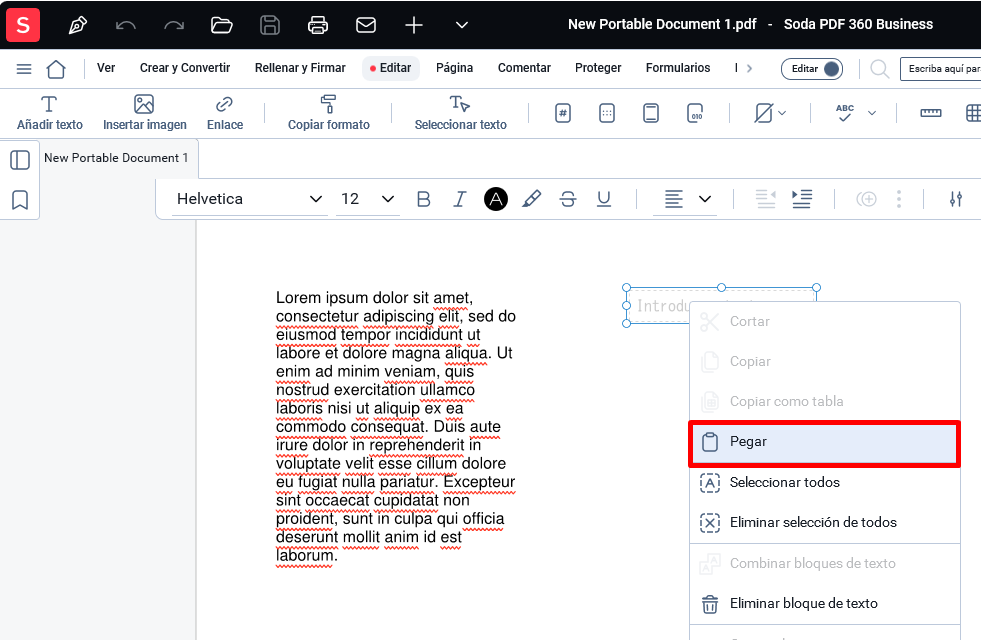Click the header and footer page icon
The width and height of the screenshot is (981, 640).
point(651,113)
